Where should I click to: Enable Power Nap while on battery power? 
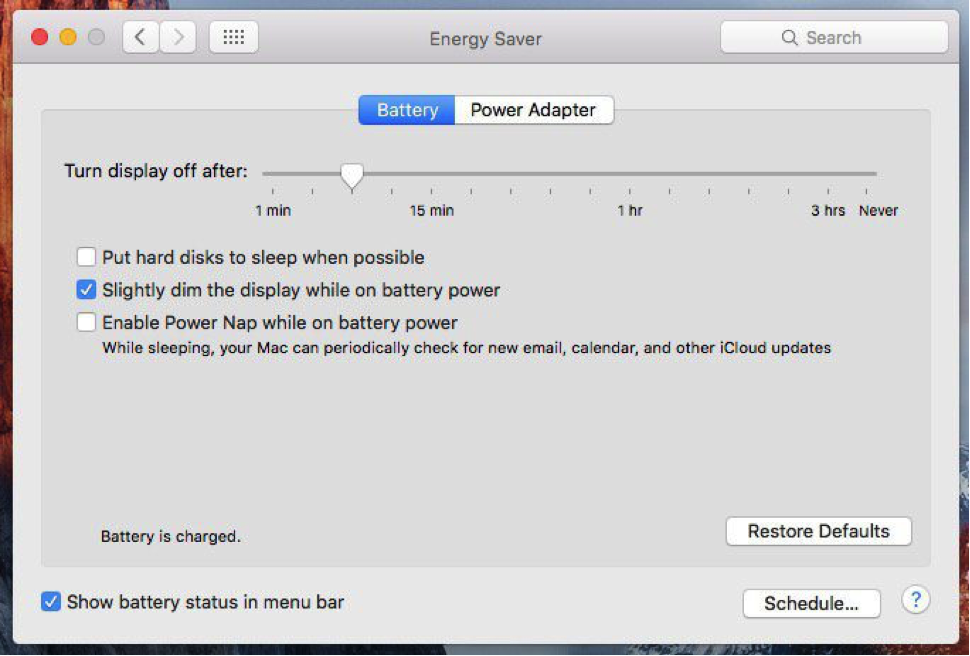click(86, 322)
